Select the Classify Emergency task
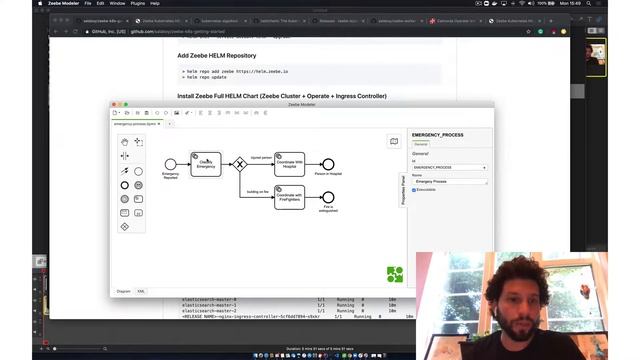The image size is (640, 360). point(206,164)
